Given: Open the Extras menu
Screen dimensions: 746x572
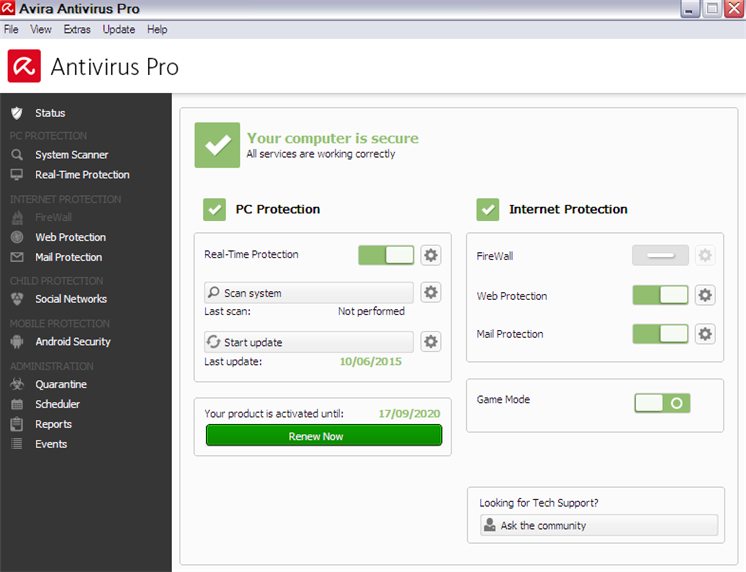Looking at the screenshot, I should coord(77,30).
